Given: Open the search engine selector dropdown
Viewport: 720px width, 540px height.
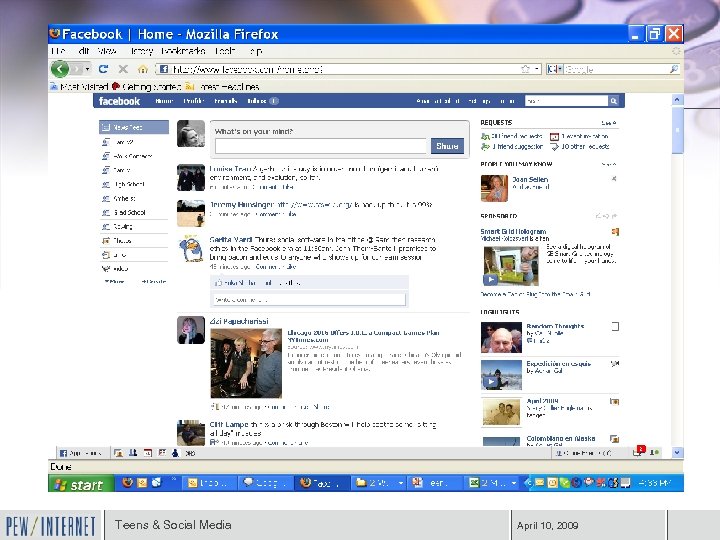Looking at the screenshot, I should click(555, 69).
